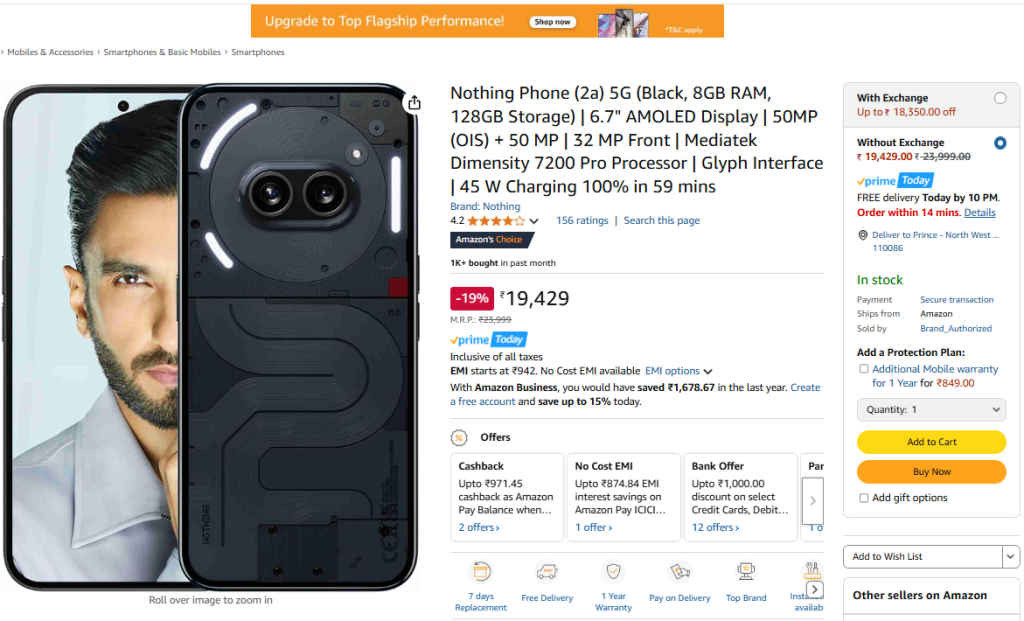The height and width of the screenshot is (621, 1024).
Task: Open the 156 ratings link
Action: 582,220
